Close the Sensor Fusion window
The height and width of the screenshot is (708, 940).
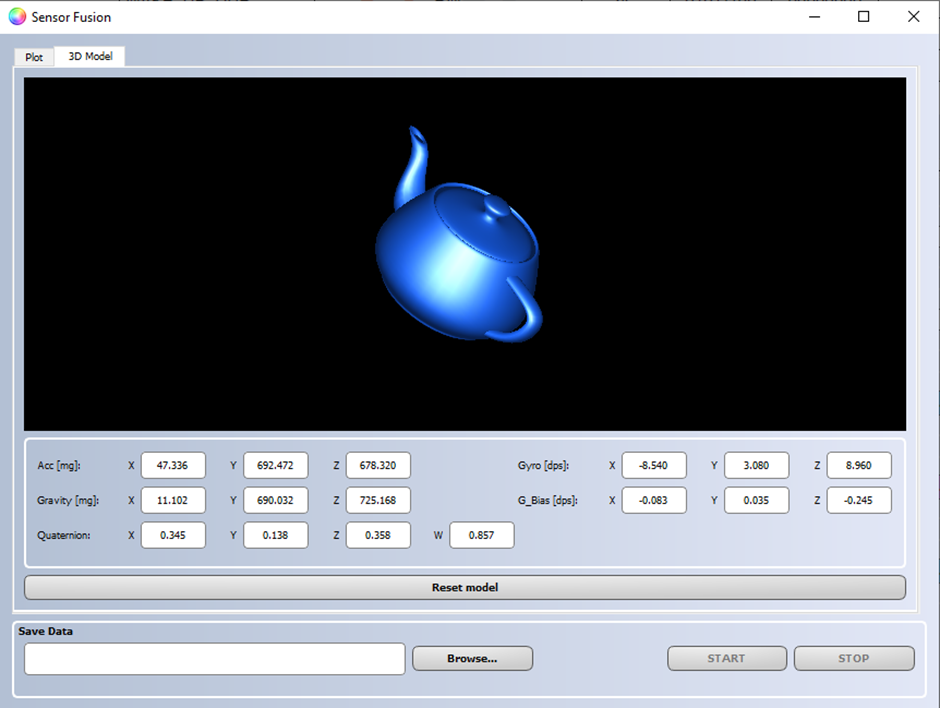(x=914, y=17)
